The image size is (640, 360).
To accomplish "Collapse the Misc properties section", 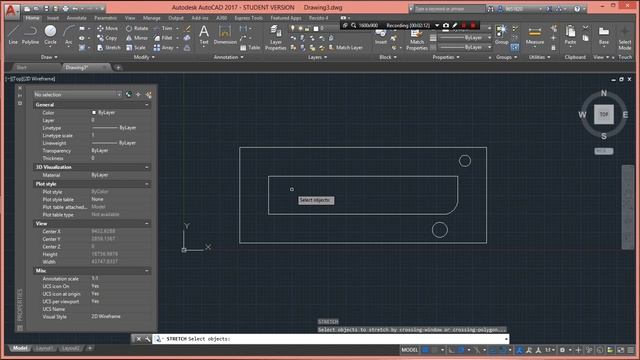I will [147, 271].
